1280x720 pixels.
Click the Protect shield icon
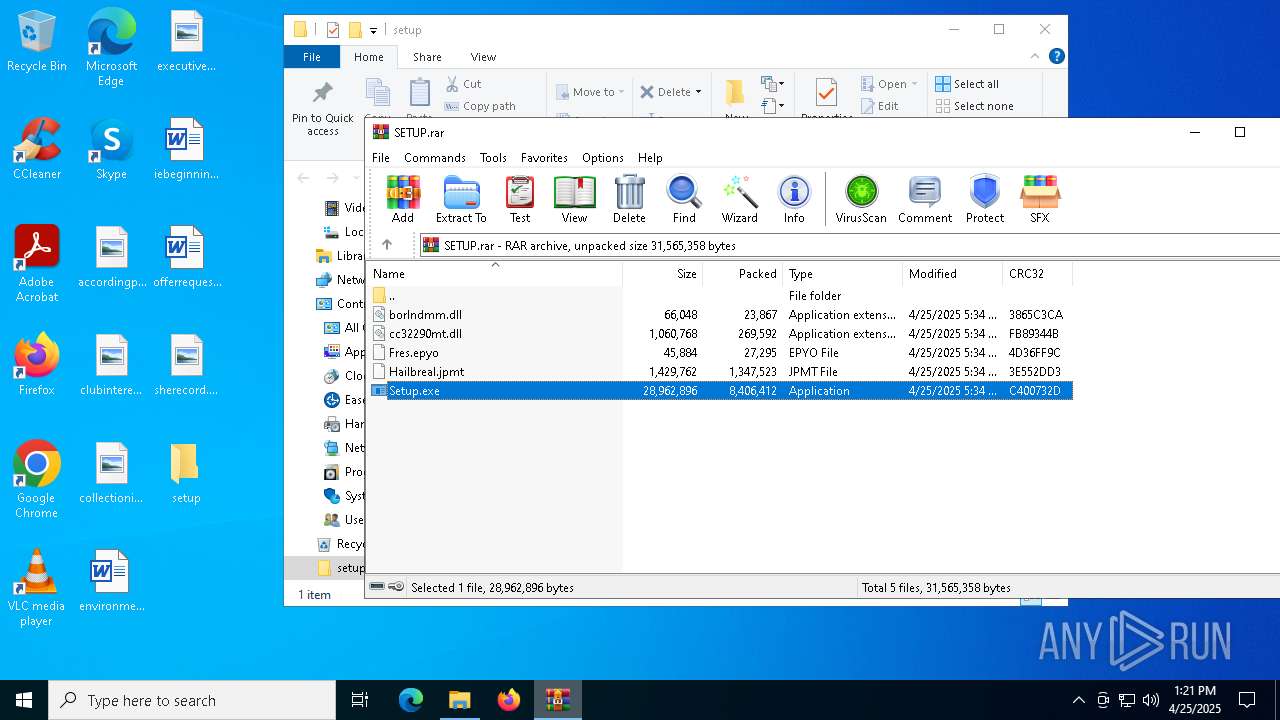point(985,199)
